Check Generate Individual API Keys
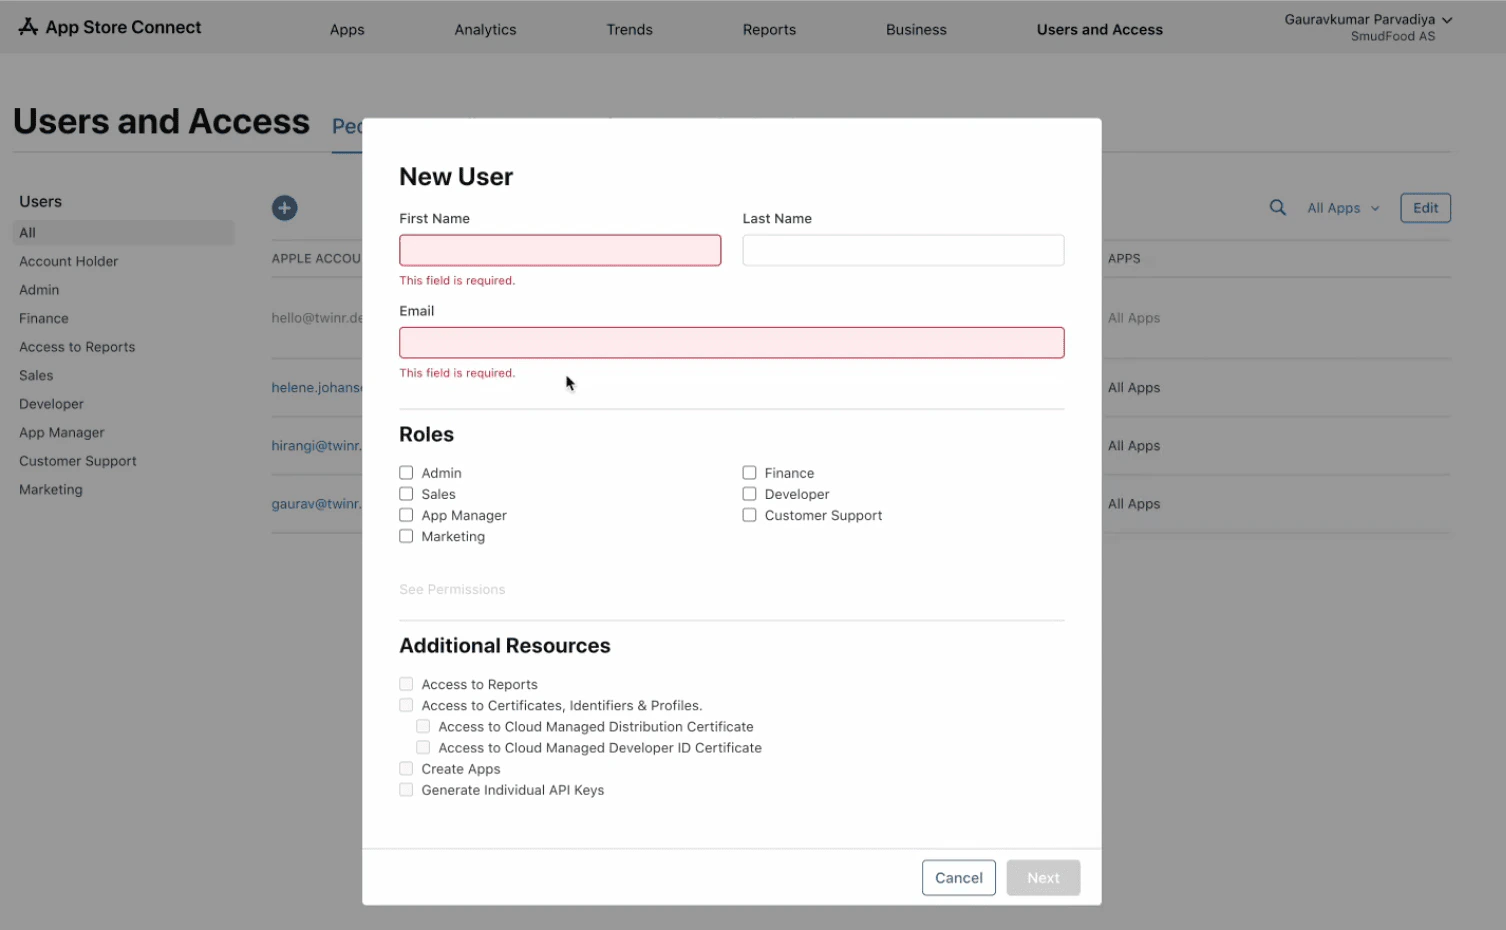1506x930 pixels. click(x=406, y=790)
